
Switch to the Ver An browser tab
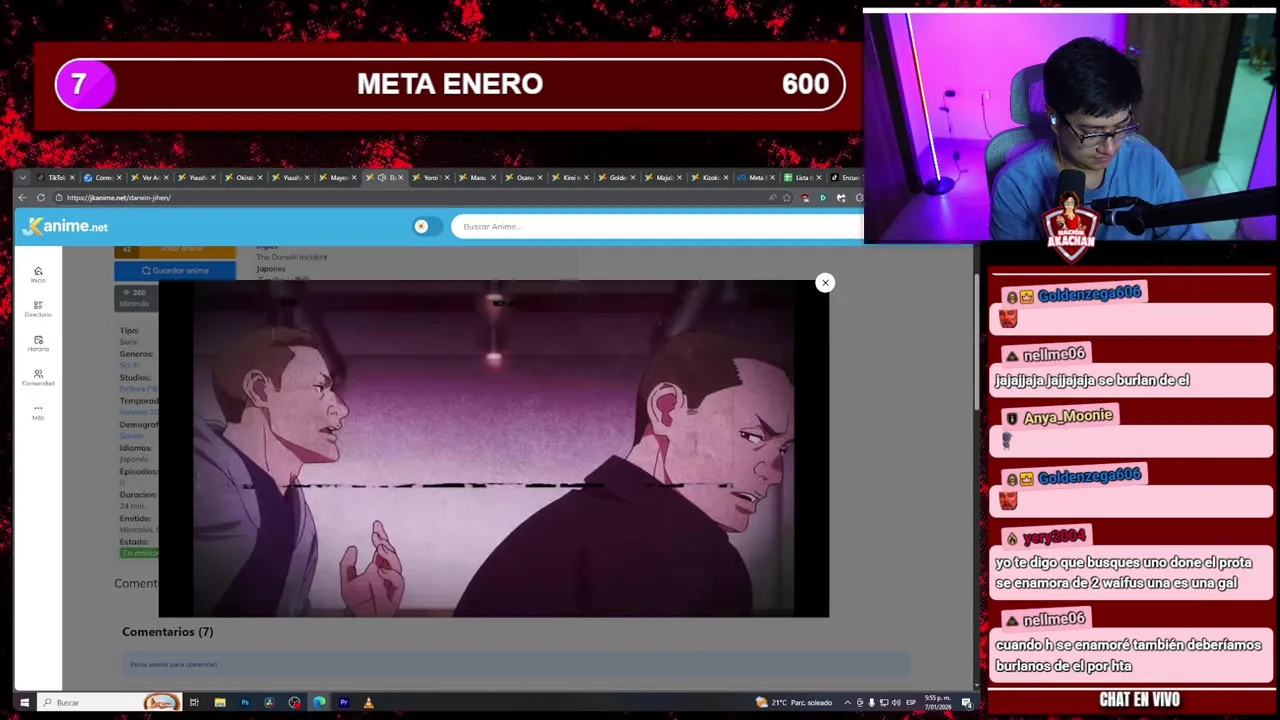150,177
